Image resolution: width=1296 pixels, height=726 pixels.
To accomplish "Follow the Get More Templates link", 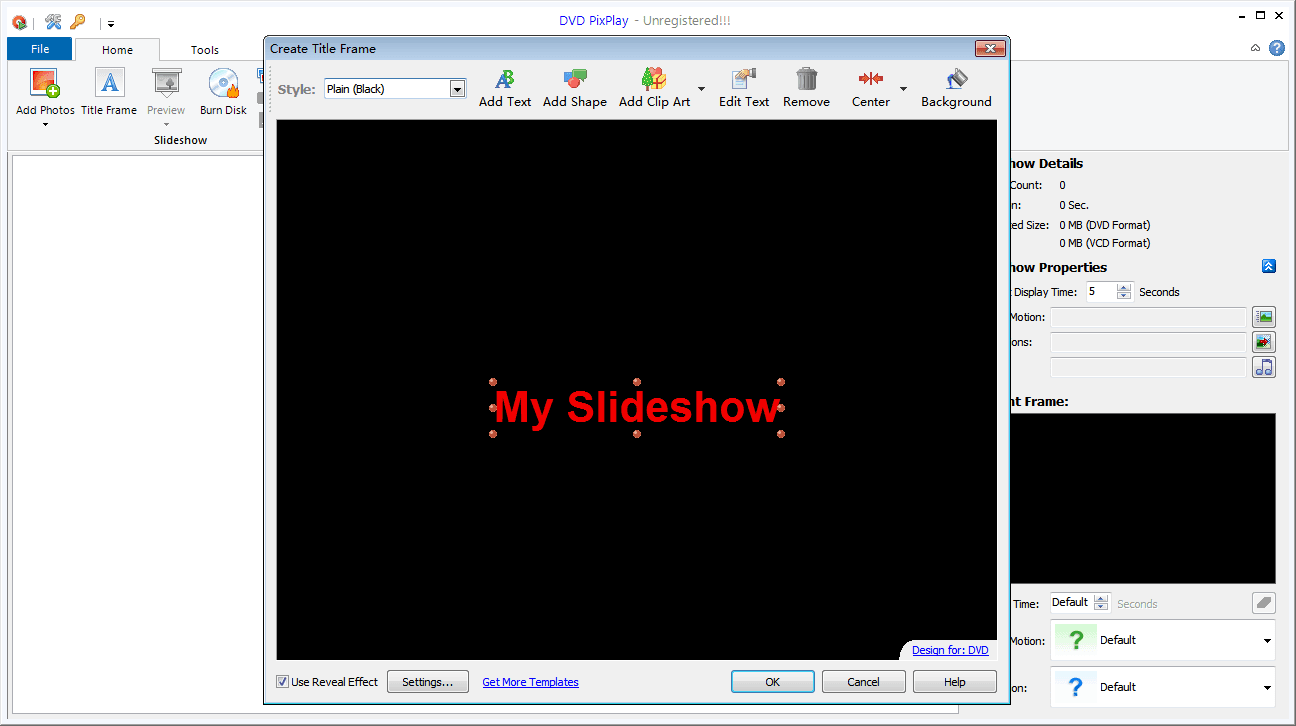I will pos(530,681).
